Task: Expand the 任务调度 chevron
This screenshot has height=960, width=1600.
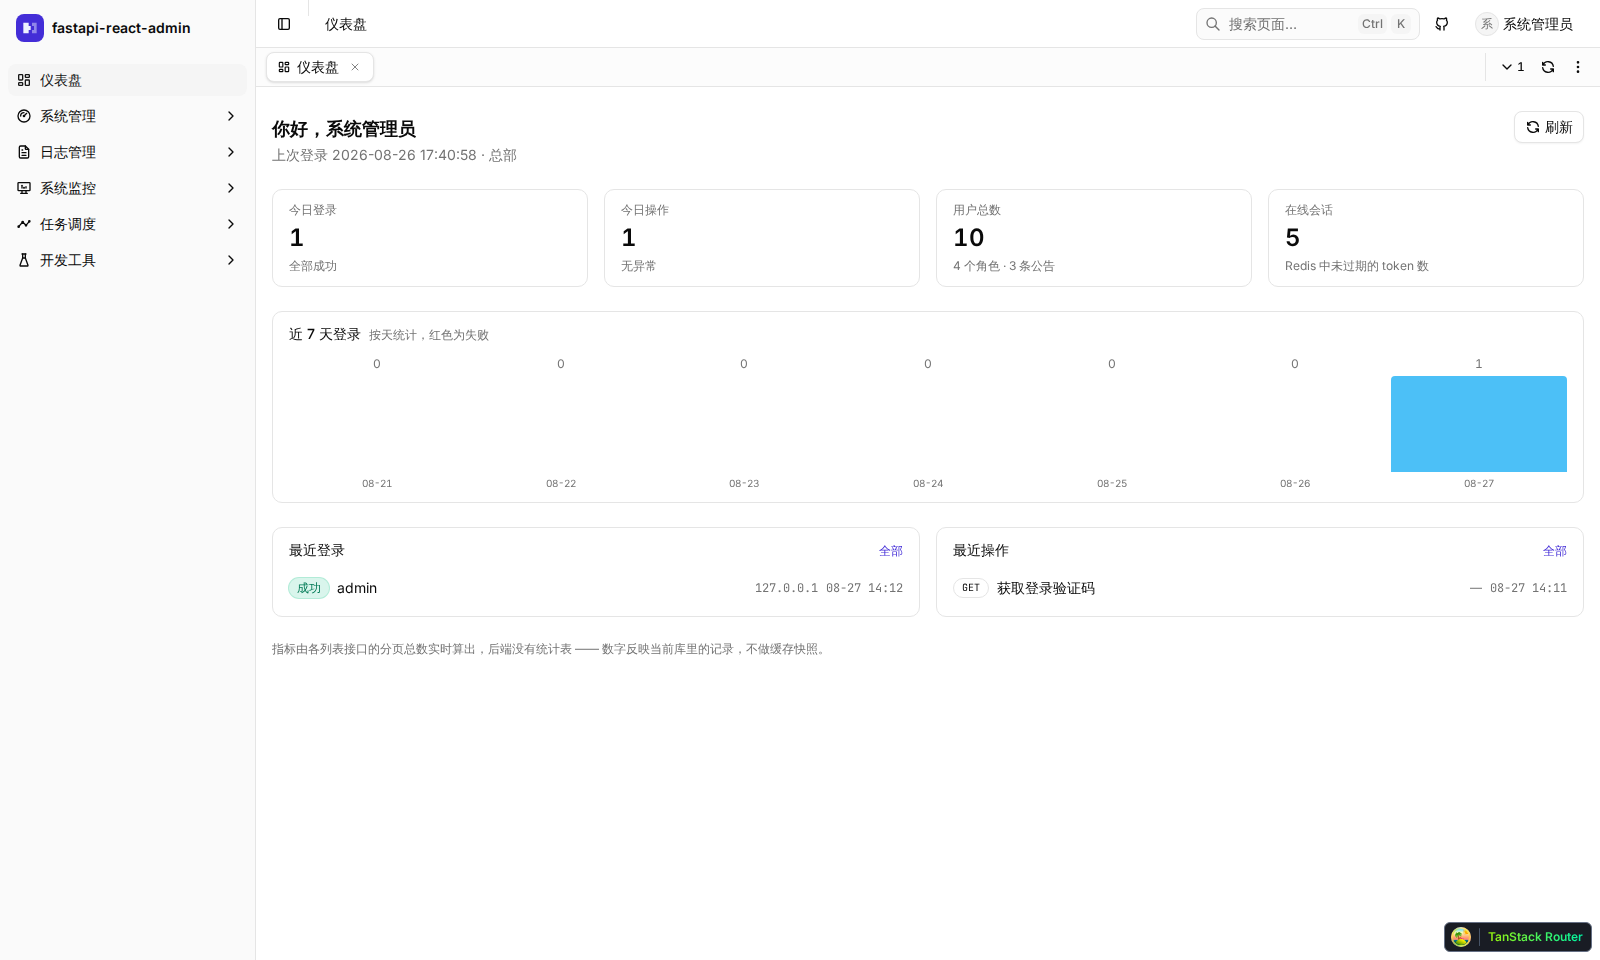Action: coord(231,224)
